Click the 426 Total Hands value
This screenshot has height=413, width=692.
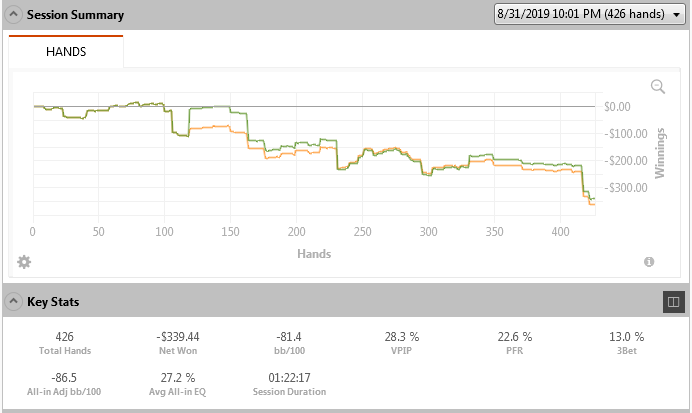(64, 337)
